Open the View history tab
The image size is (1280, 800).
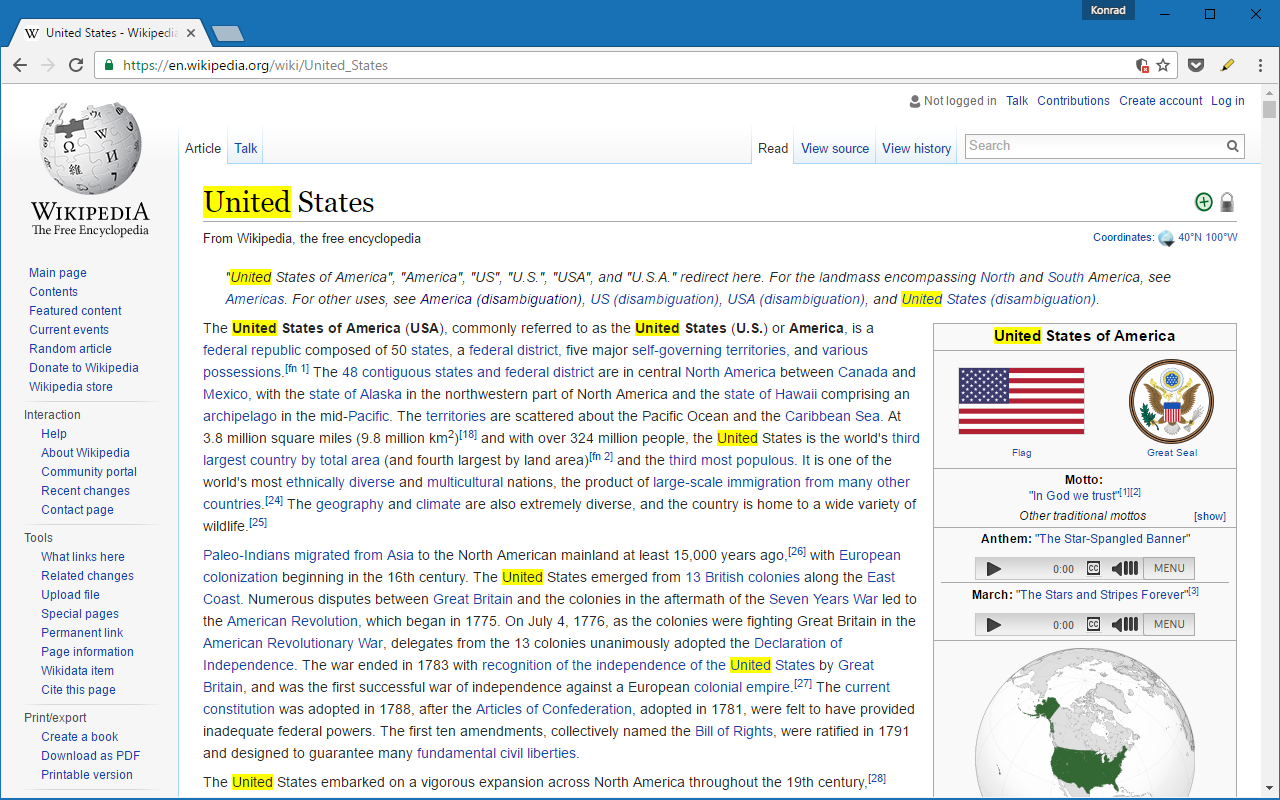(916, 148)
